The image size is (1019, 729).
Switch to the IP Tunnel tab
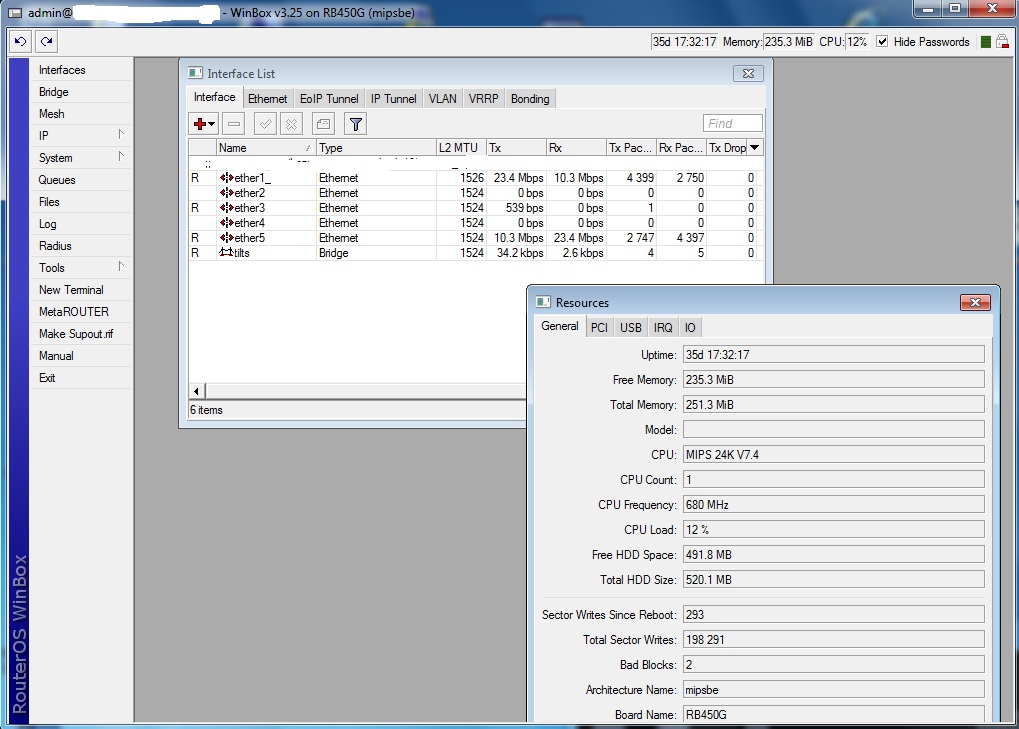(393, 99)
